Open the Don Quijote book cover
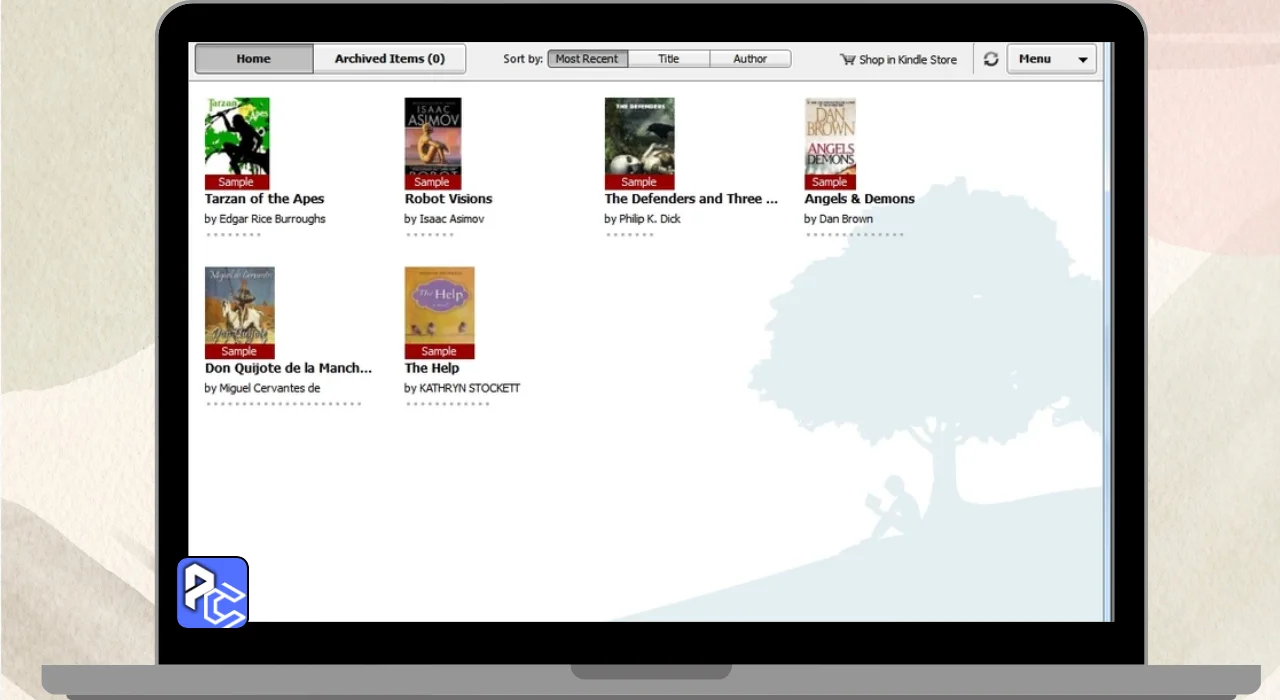 (240, 312)
